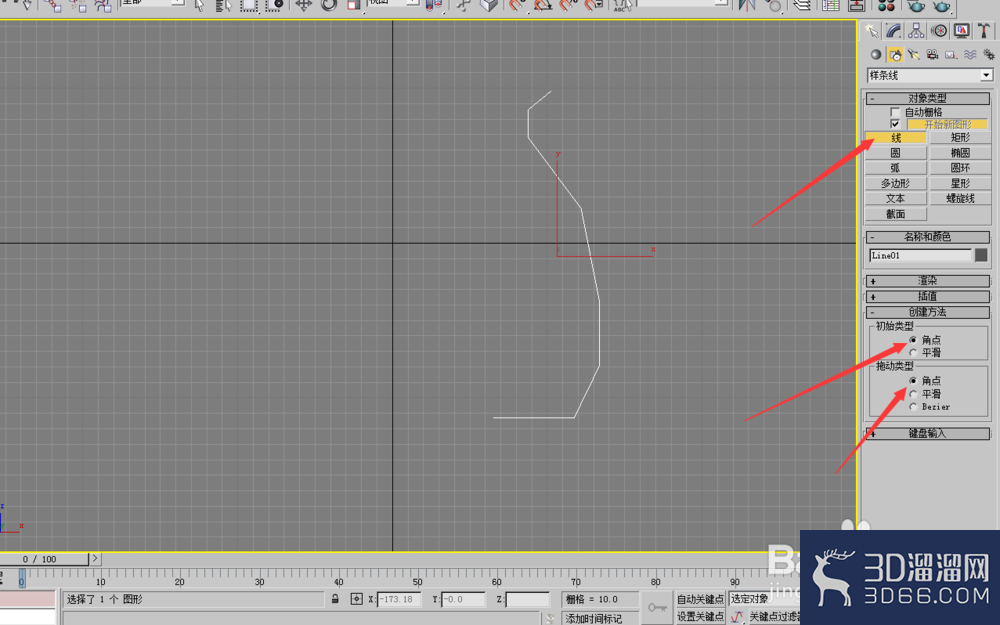The width and height of the screenshot is (1000, 625).
Task: Select the Cameras category icon
Action: pyautogui.click(x=932, y=55)
